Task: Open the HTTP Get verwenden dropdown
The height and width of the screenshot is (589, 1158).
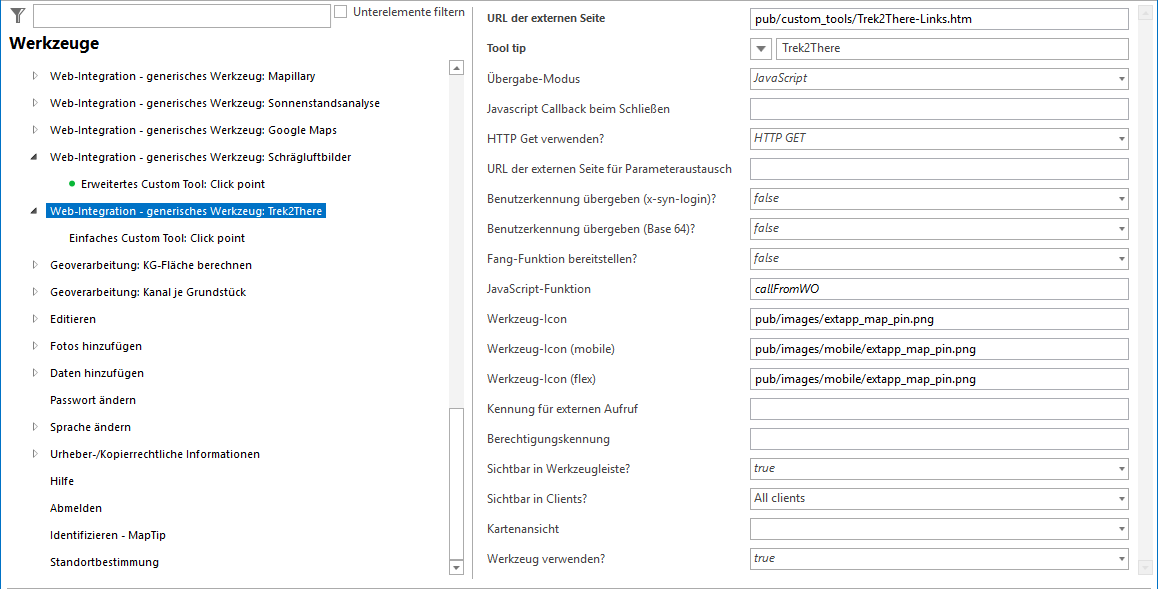Action: (x=938, y=138)
